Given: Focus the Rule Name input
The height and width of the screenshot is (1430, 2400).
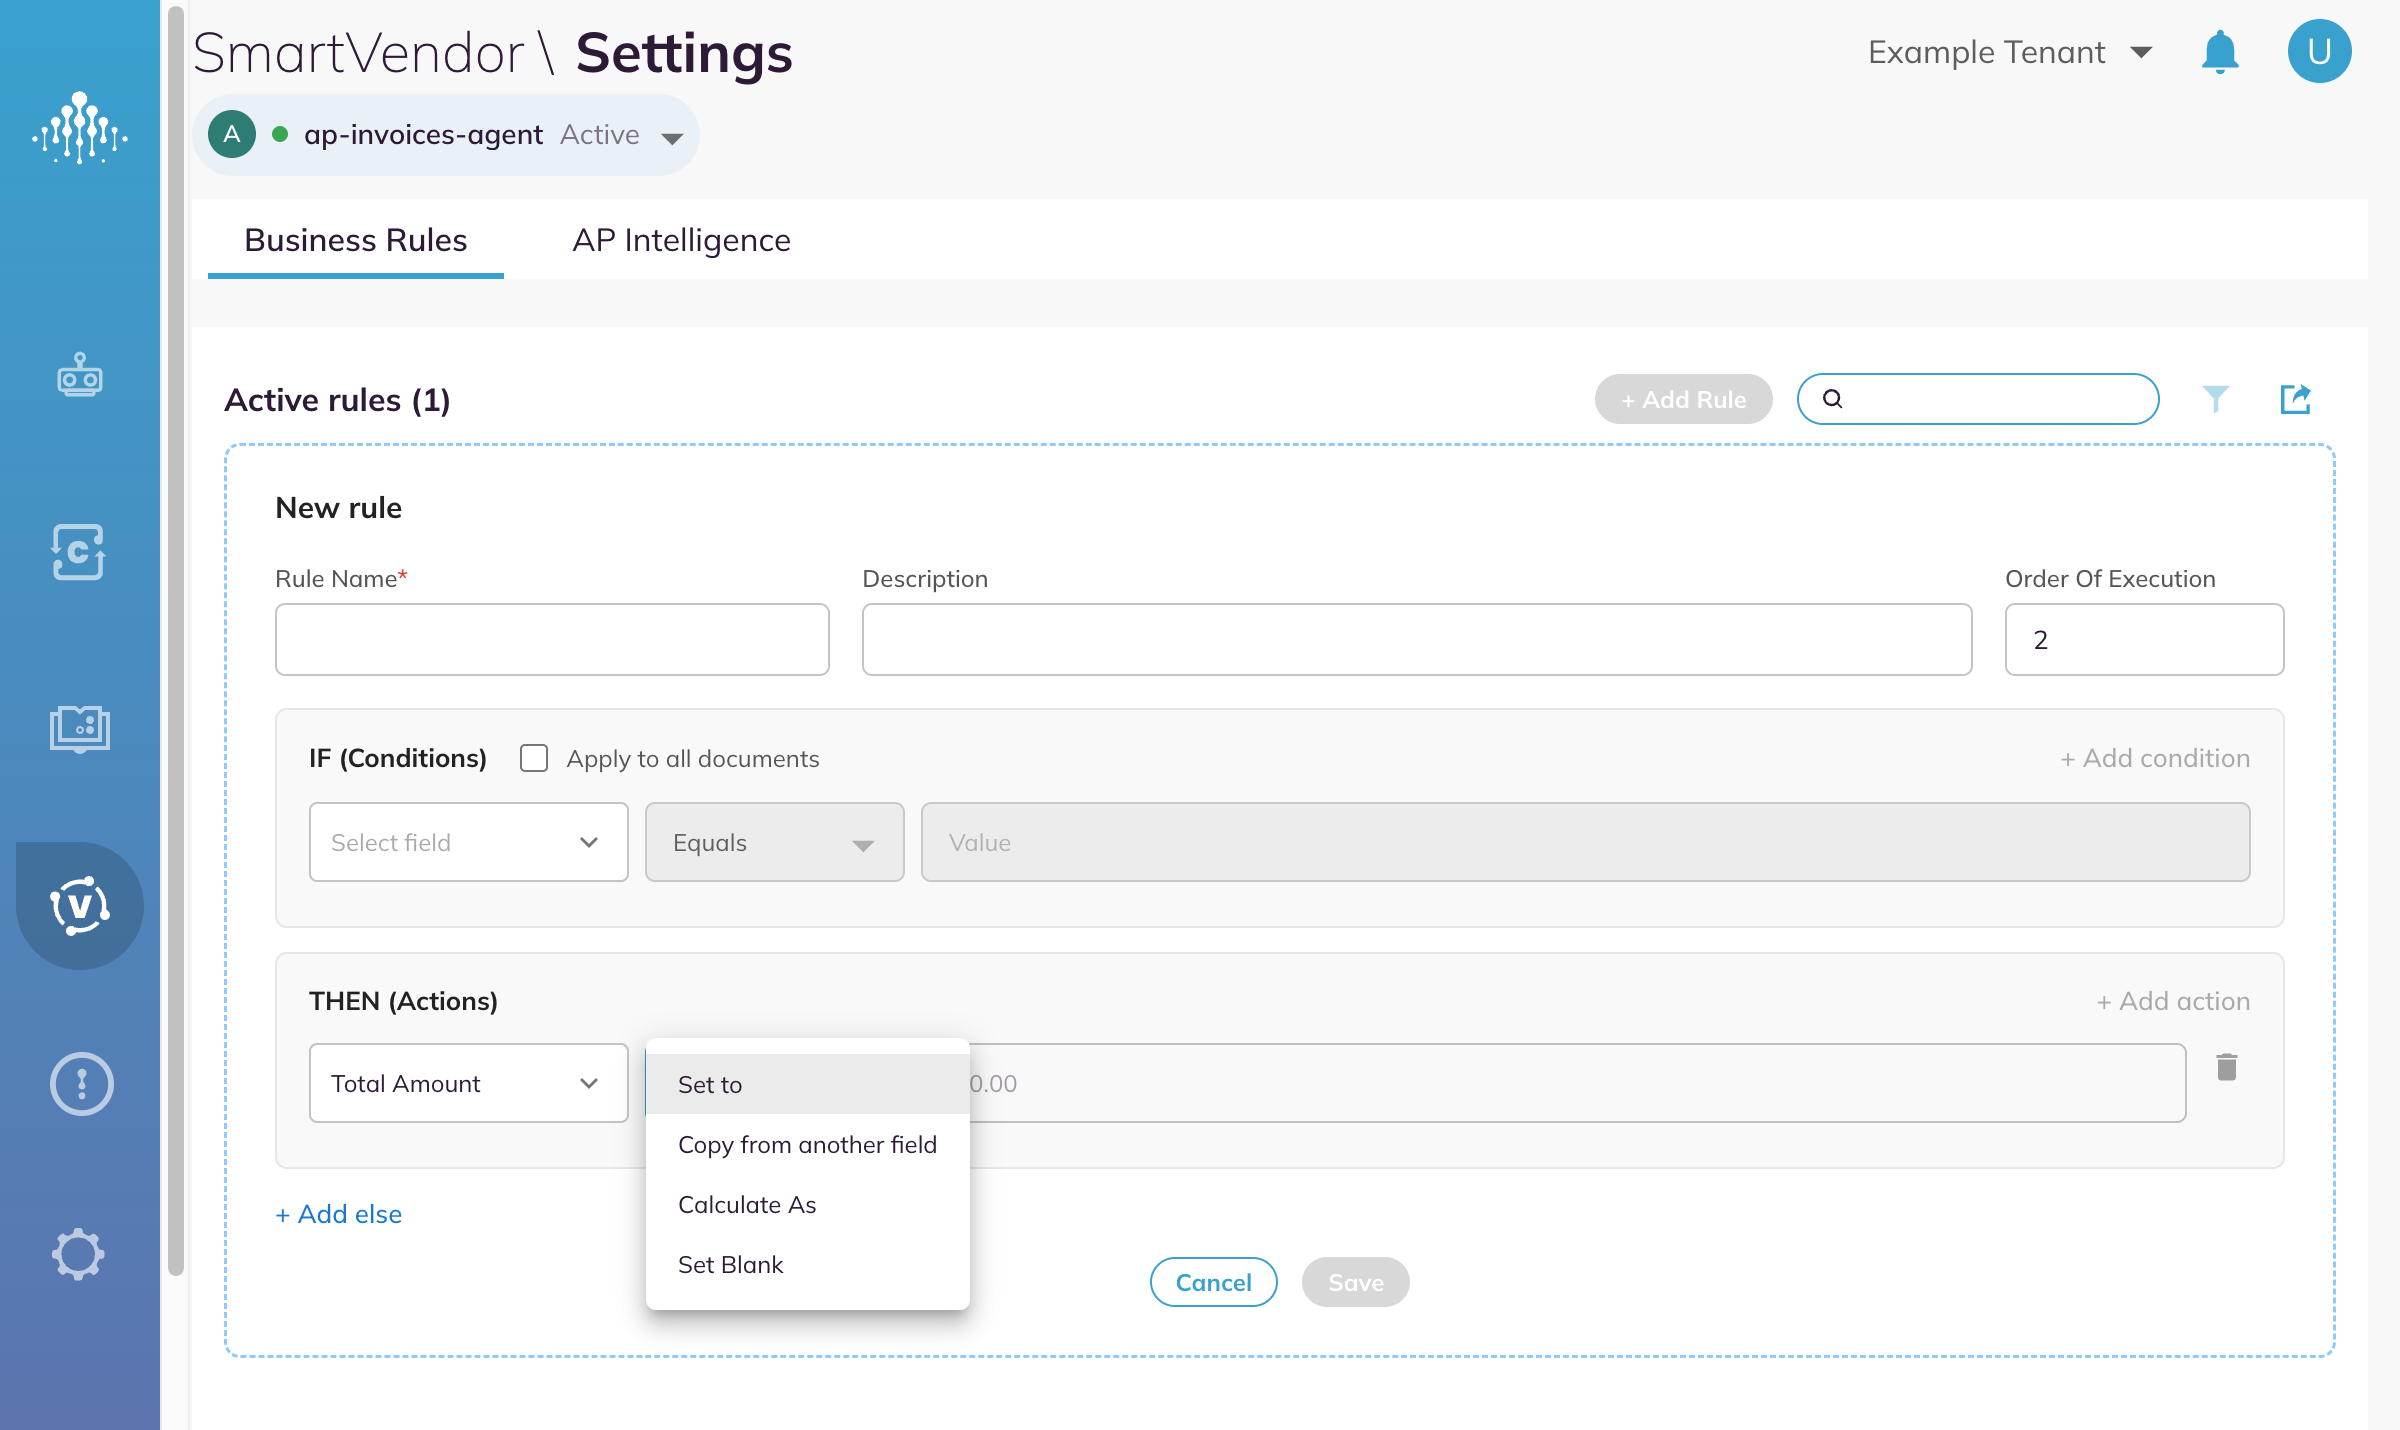Looking at the screenshot, I should pyautogui.click(x=552, y=639).
